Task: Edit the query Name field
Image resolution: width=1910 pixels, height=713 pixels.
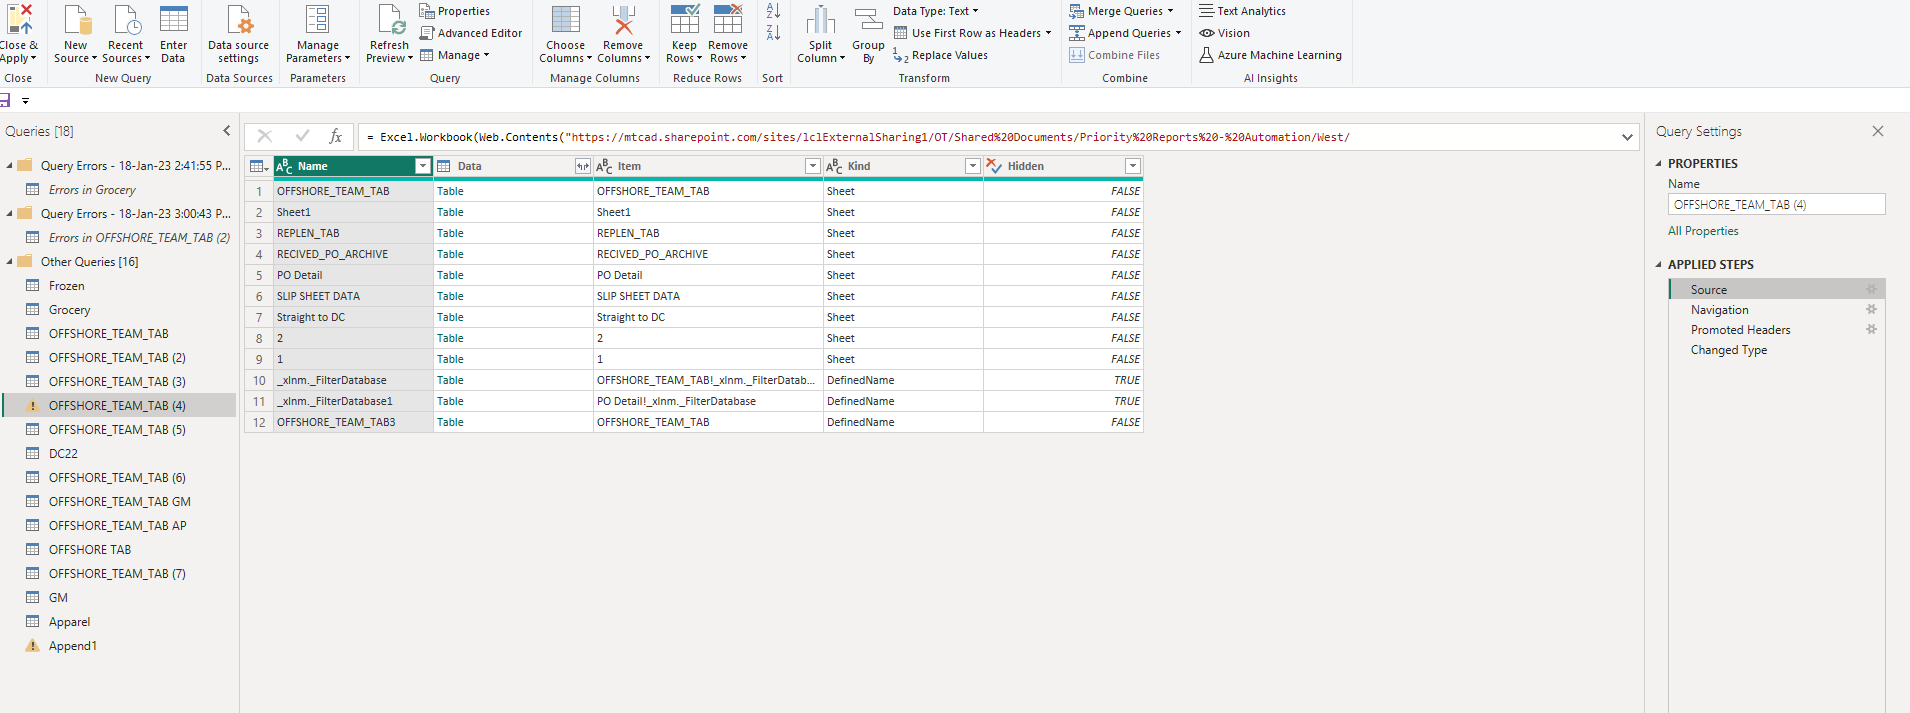Action: point(1776,205)
